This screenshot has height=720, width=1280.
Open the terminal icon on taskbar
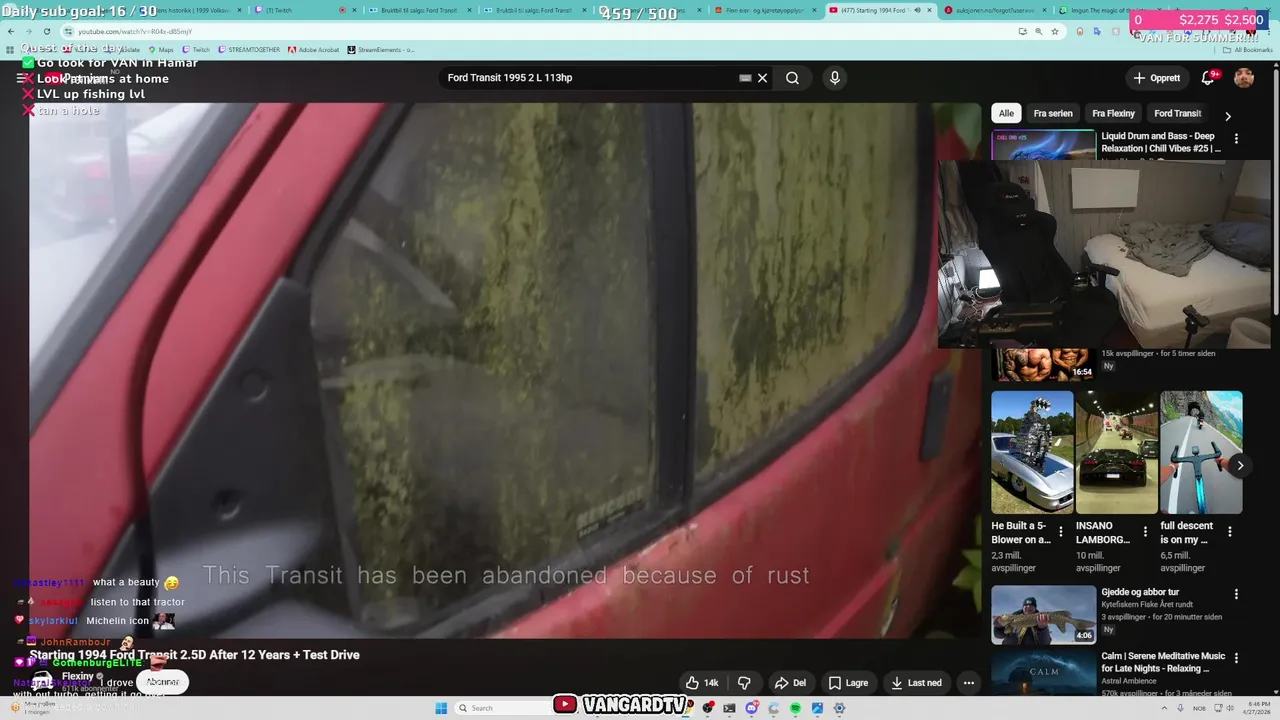(x=730, y=708)
